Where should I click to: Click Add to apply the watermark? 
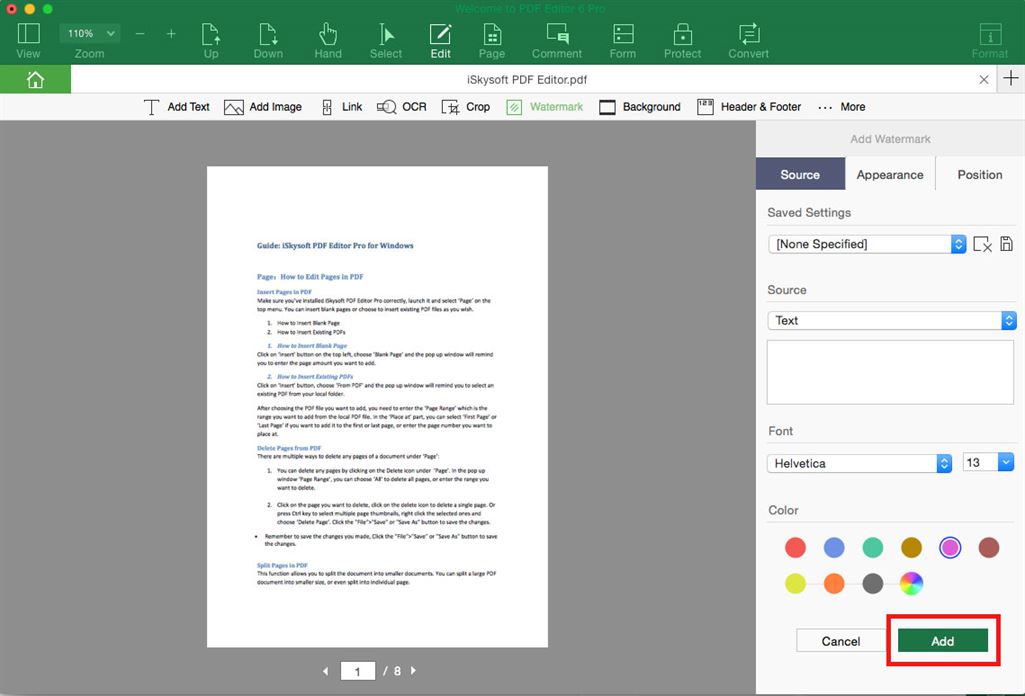point(943,641)
